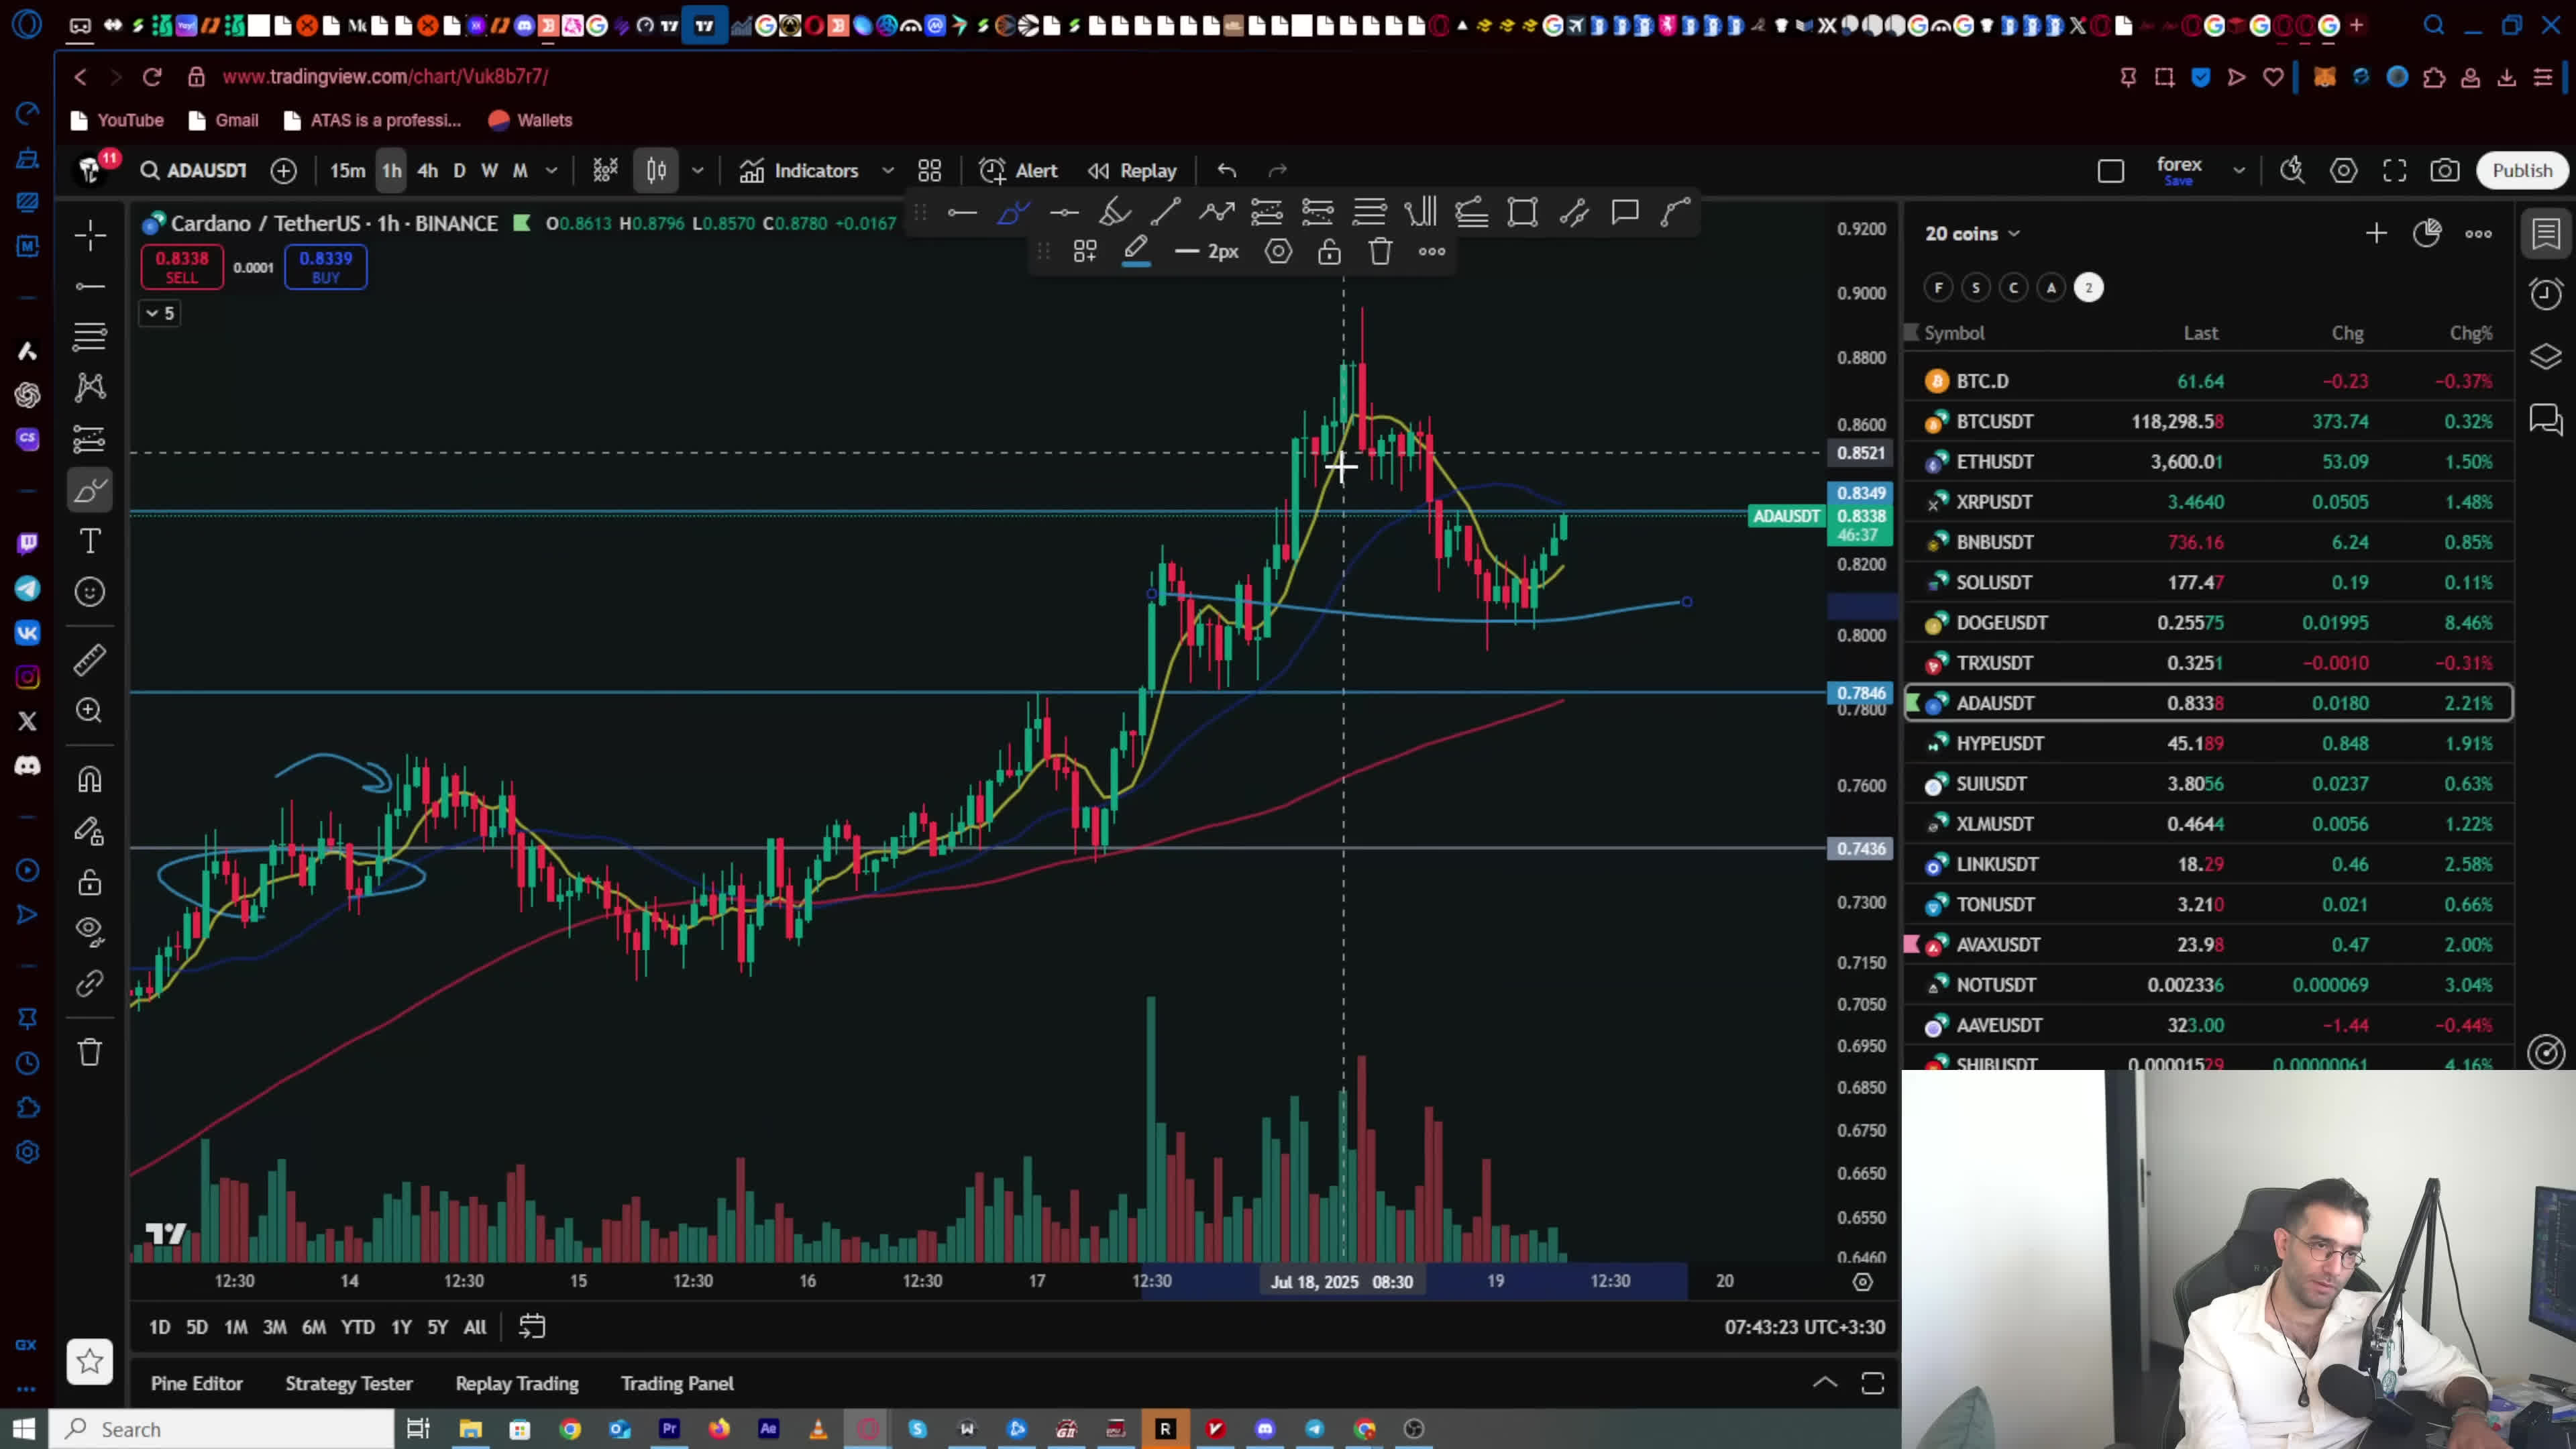The height and width of the screenshot is (1449, 2576).
Task: Click the Windows taskbar Search box
Action: 222,1429
